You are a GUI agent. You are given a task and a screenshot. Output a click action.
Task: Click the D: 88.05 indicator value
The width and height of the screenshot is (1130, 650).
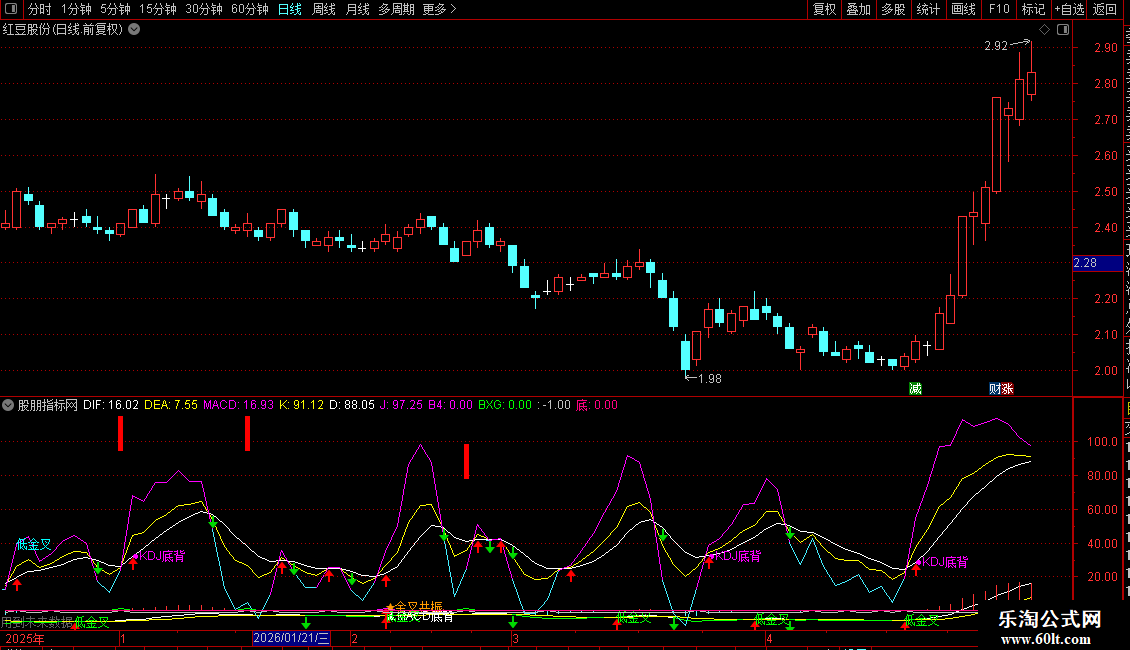pos(352,405)
